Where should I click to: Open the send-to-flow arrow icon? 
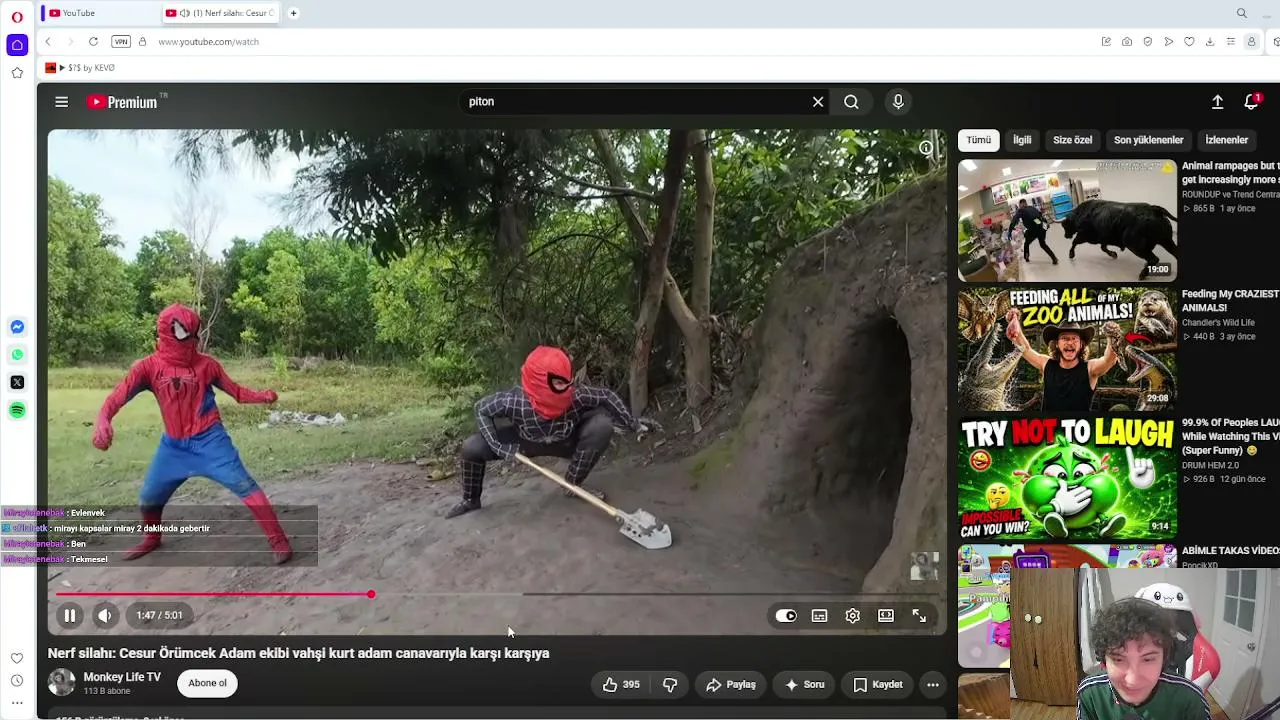[x=1168, y=42]
